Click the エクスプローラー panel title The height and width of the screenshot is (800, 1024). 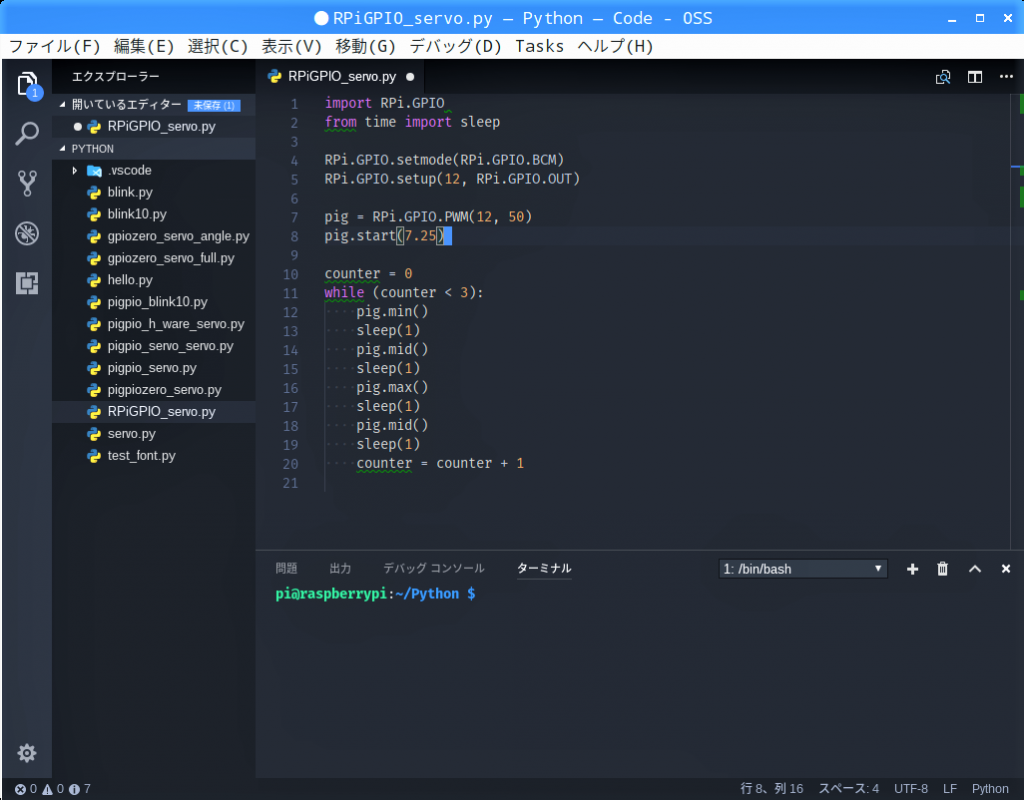coord(116,76)
